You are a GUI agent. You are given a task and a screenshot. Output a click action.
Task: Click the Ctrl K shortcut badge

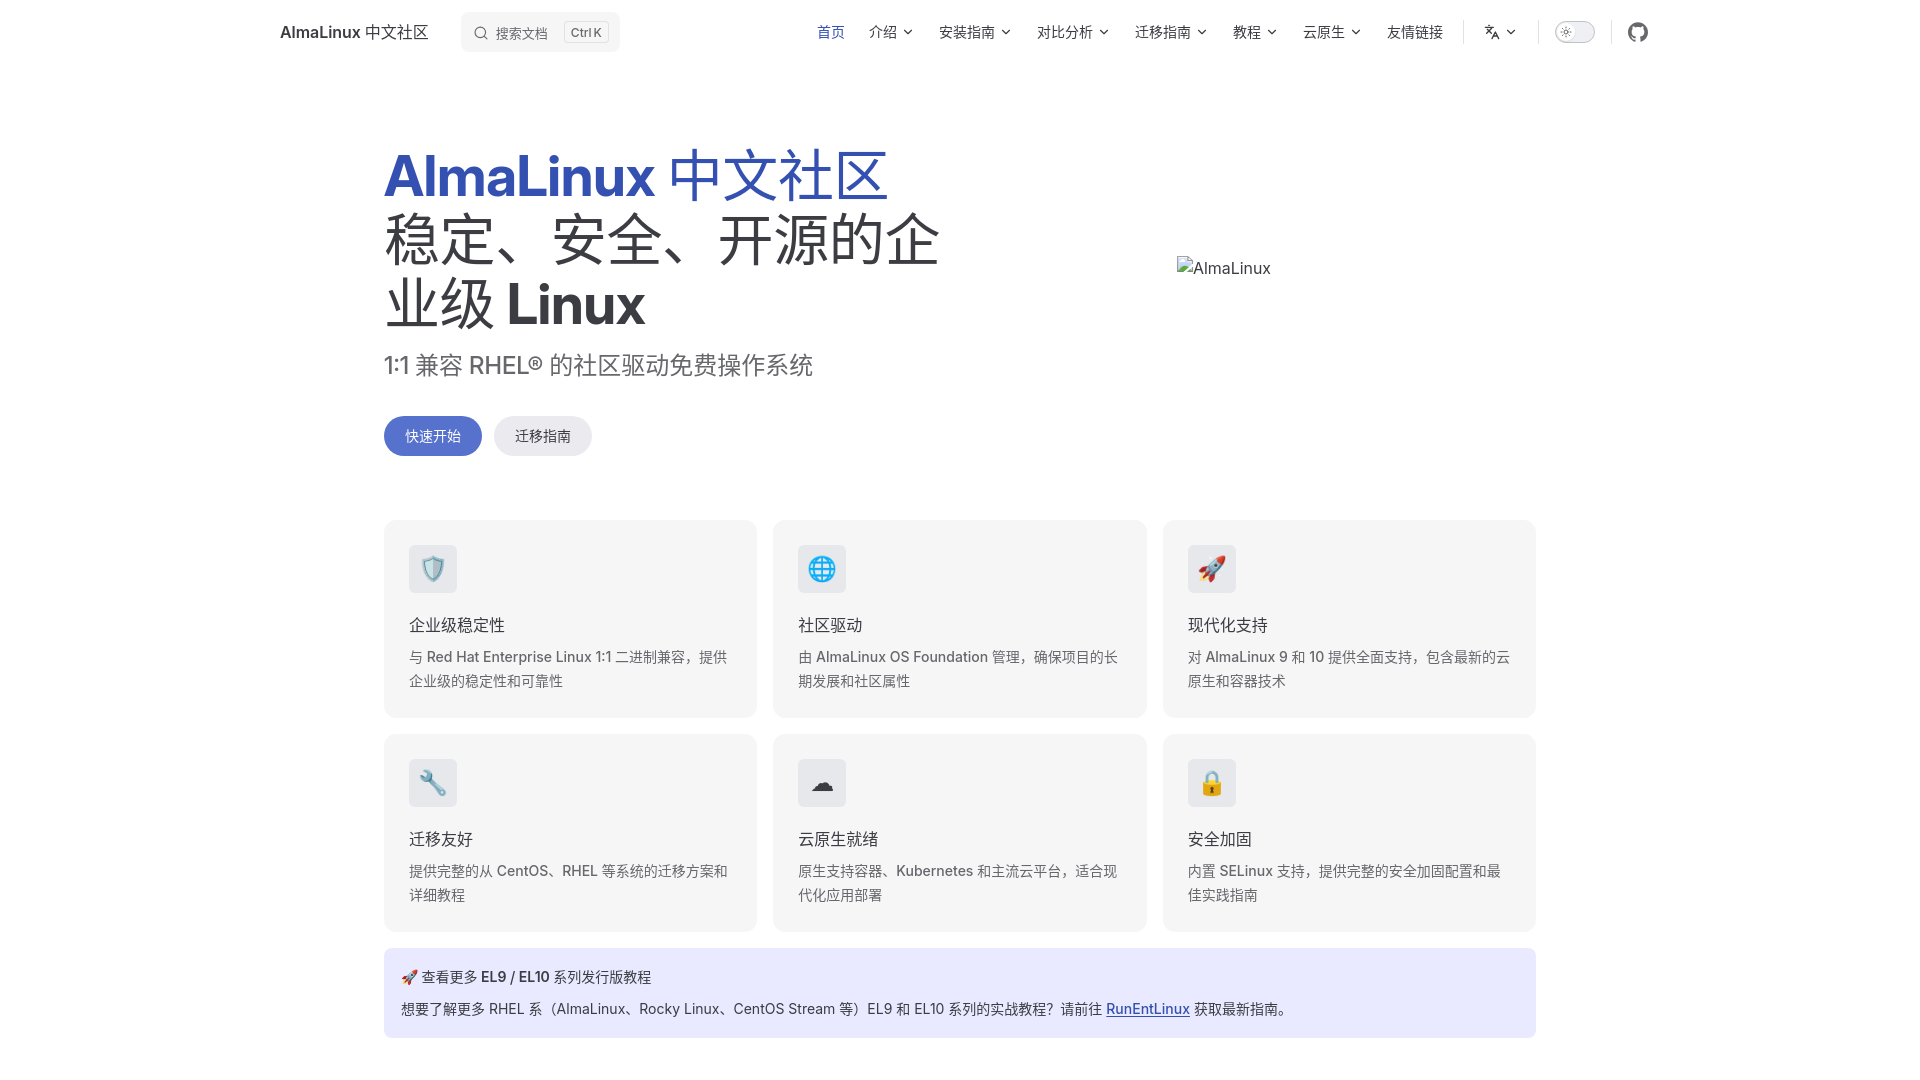pyautogui.click(x=586, y=32)
